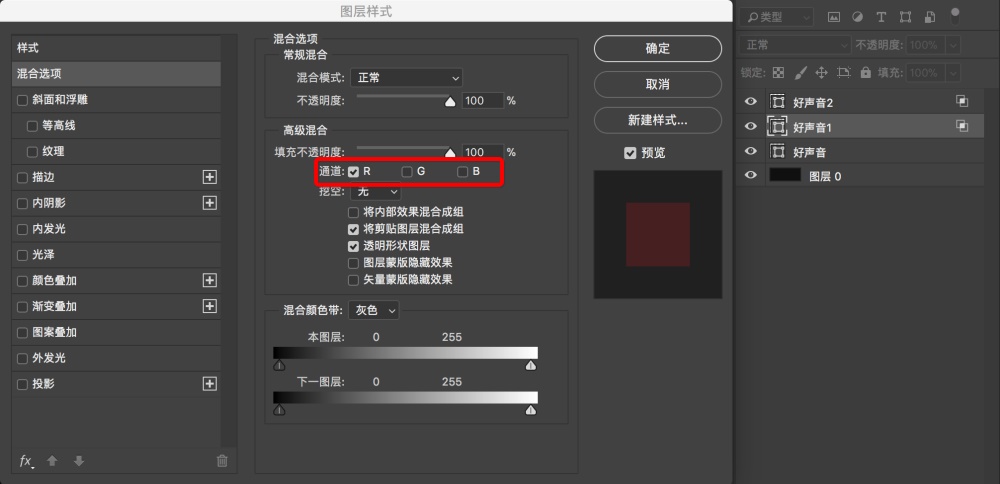Toggle the 预览 preview checkbox
The width and height of the screenshot is (1000, 484).
[630, 153]
